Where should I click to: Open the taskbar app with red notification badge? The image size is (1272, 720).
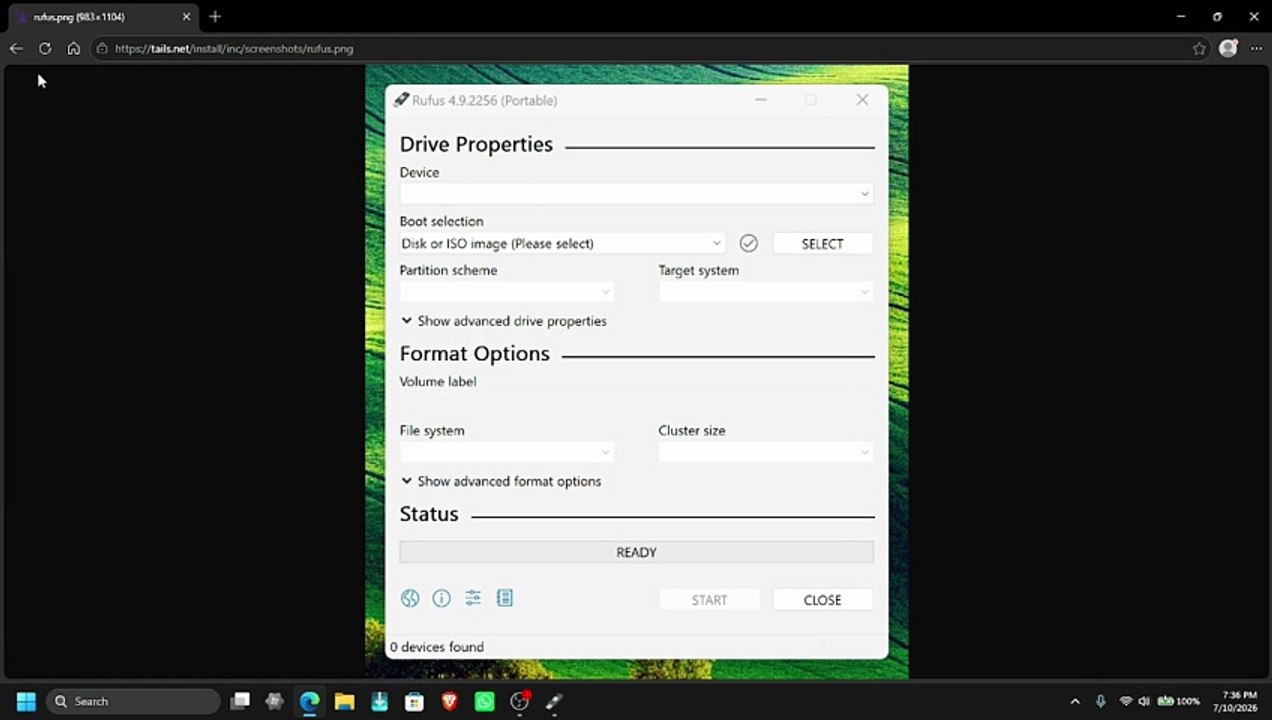pos(519,701)
